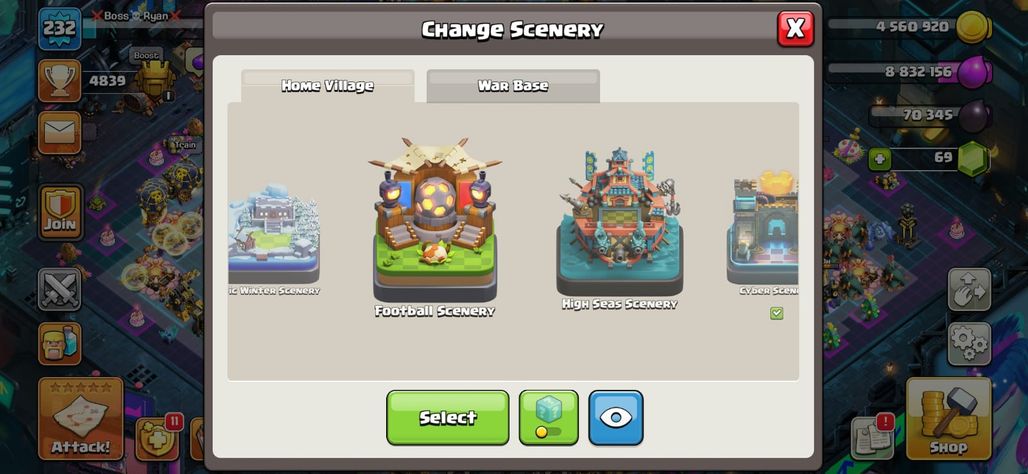
Task: Preview scenery with the eye button
Action: pos(616,418)
